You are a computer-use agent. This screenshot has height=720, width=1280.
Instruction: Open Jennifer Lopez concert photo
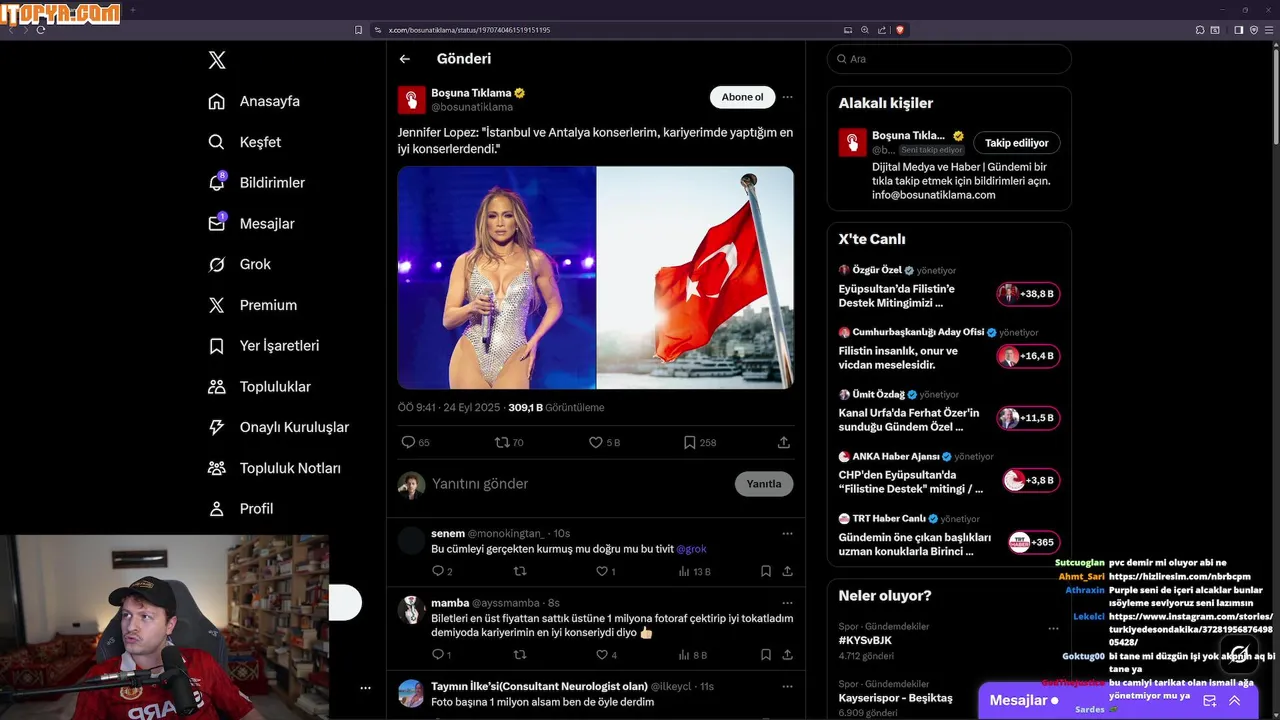click(497, 278)
